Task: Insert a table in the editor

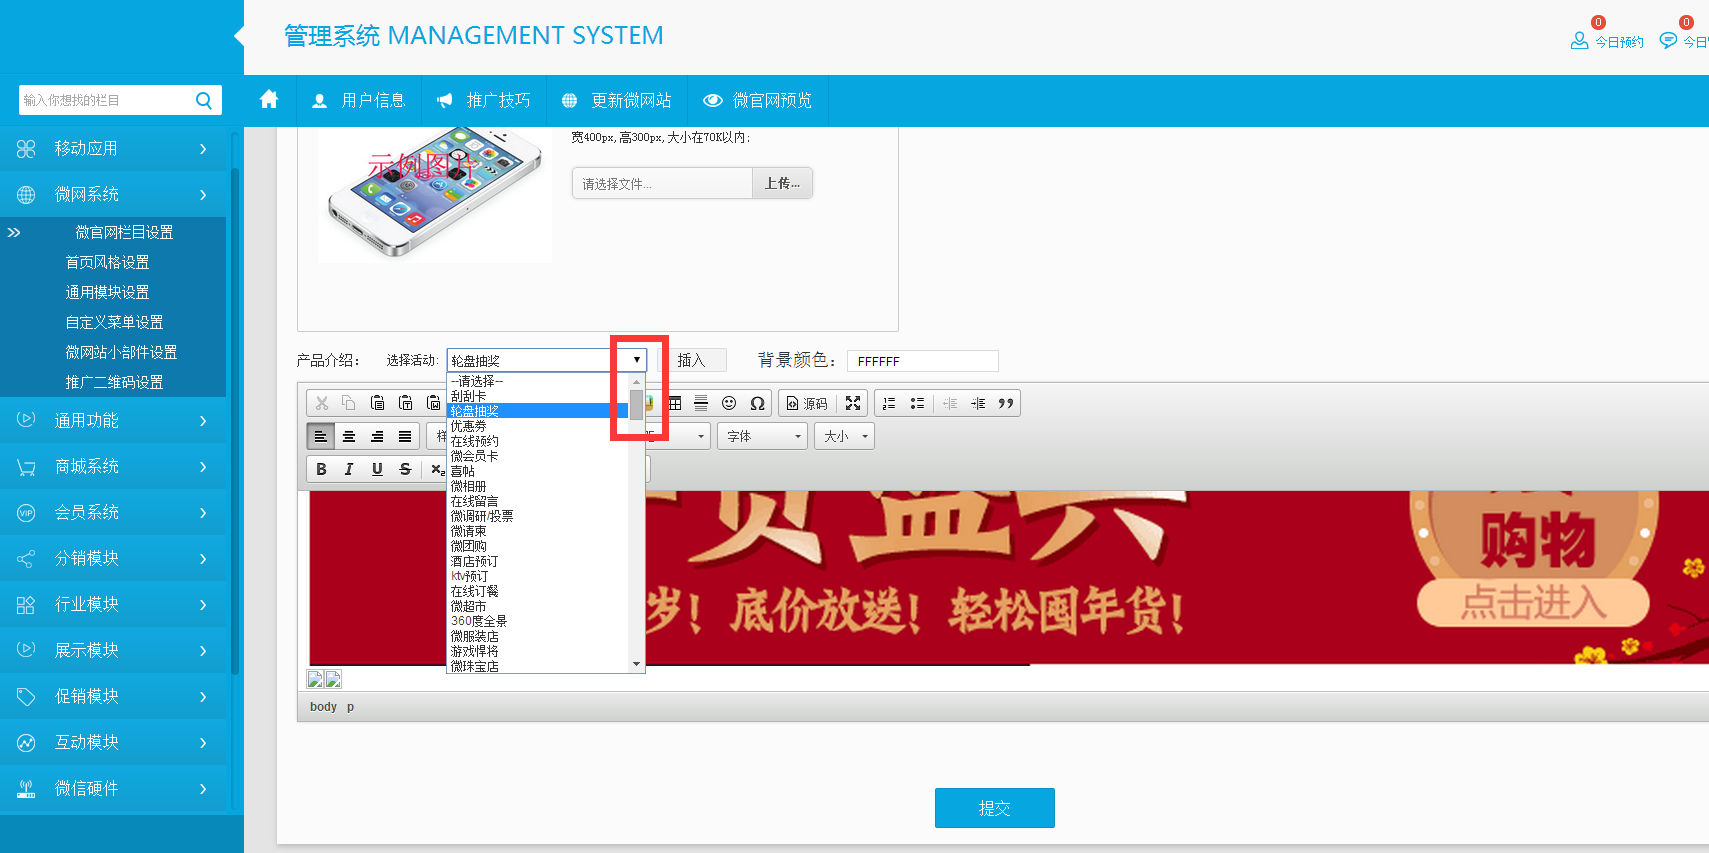Action: pos(675,403)
